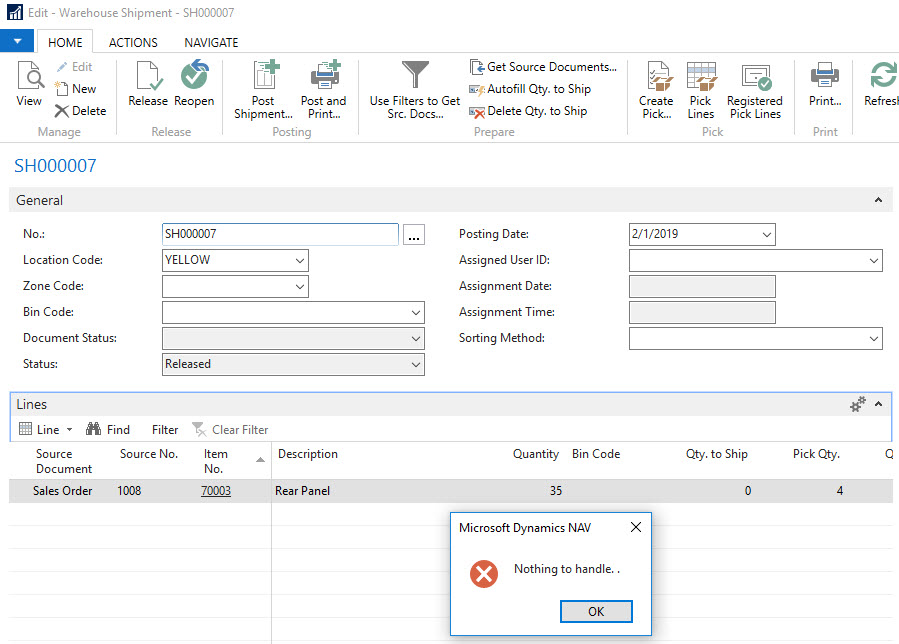Click Get Source Documents action
899x644 pixels.
pyautogui.click(x=544, y=67)
